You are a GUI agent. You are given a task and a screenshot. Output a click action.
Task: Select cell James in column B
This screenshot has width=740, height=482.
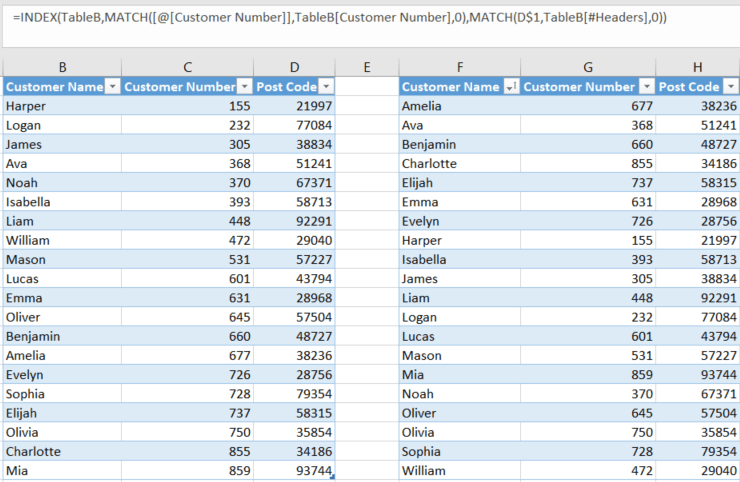click(62, 144)
